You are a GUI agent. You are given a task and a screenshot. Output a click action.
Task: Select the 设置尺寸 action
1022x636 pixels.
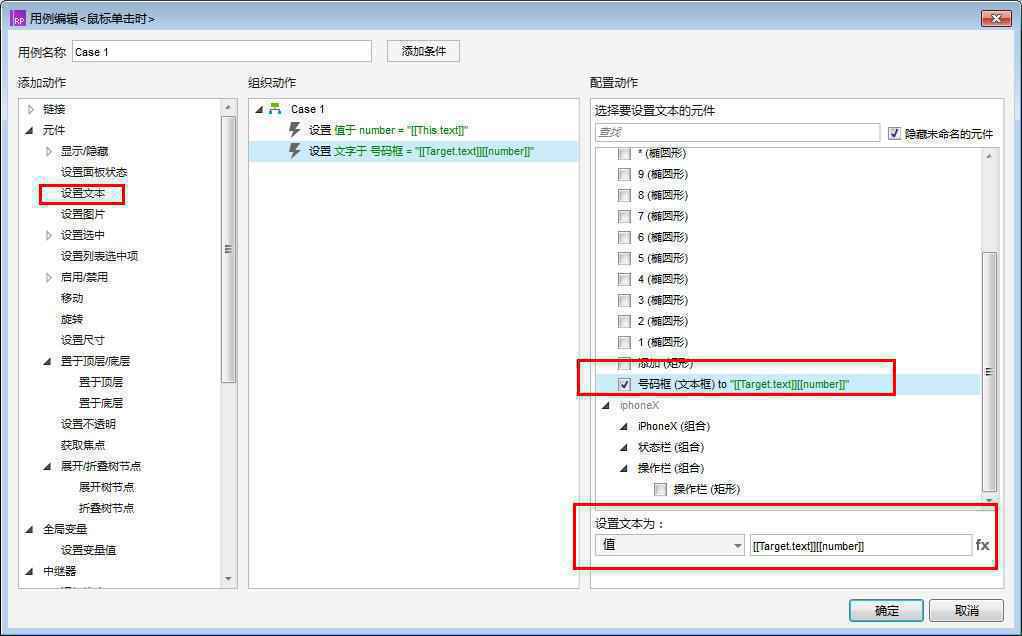tap(83, 340)
